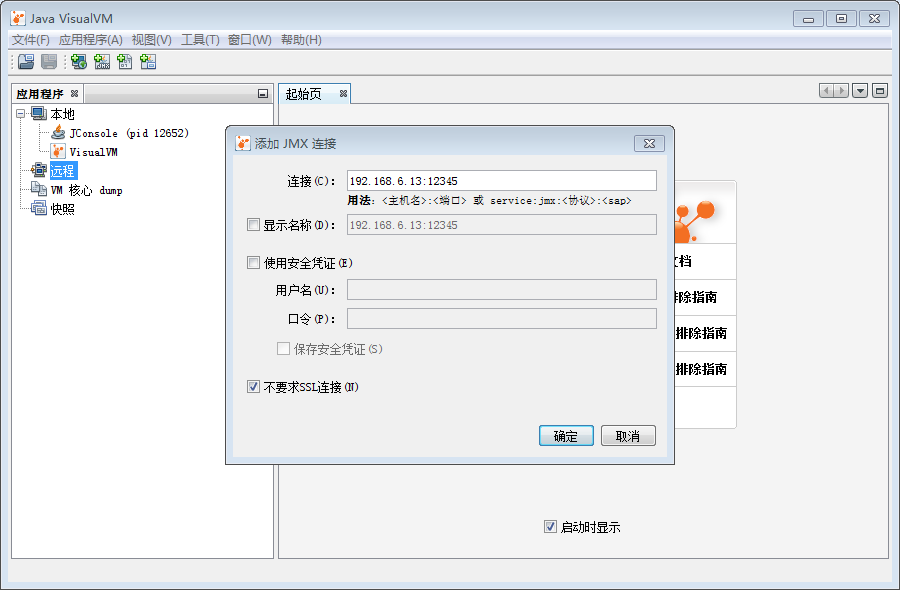Check the 使用安全凭证 option
The width and height of the screenshot is (900, 590).
tap(253, 263)
